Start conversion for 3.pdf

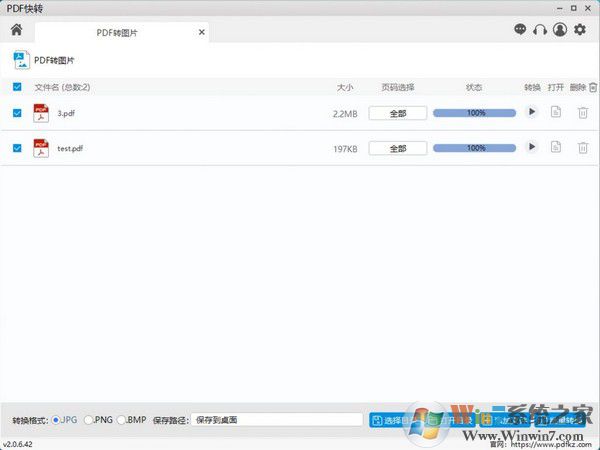532,112
